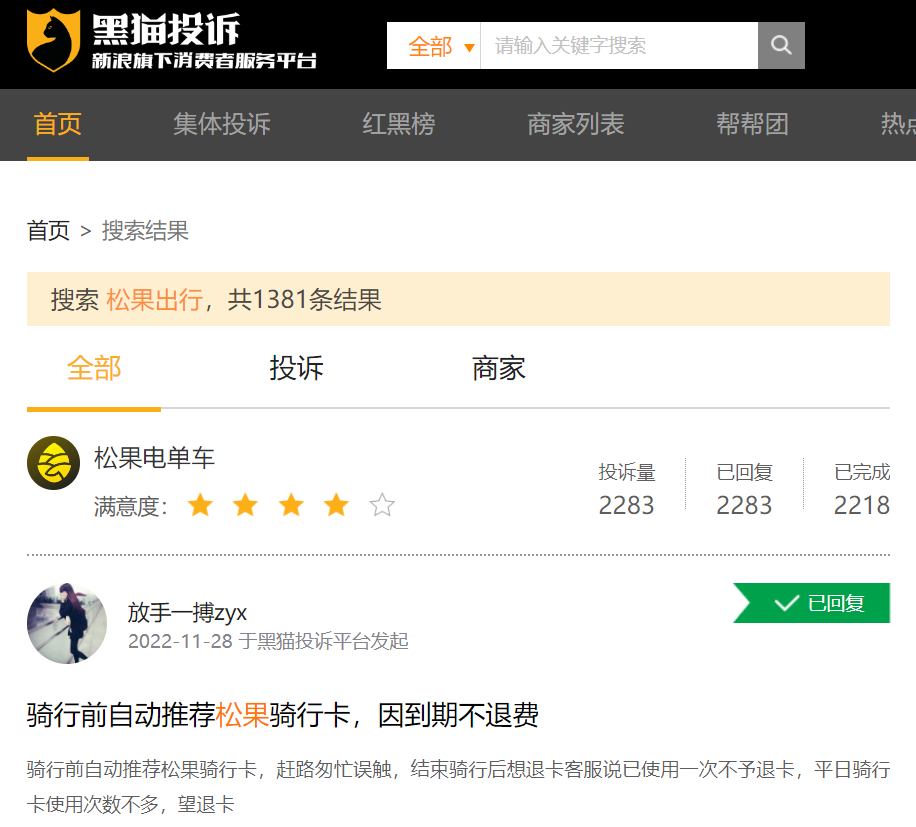Switch to the 投诉 tab
The image size is (916, 827).
click(295, 368)
